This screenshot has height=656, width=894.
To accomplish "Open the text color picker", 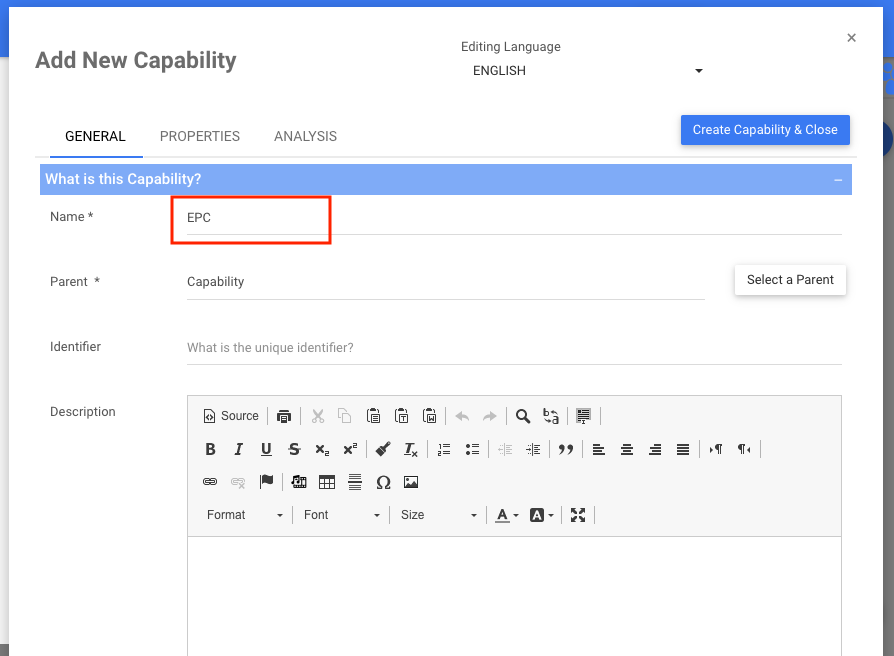I will click(507, 515).
